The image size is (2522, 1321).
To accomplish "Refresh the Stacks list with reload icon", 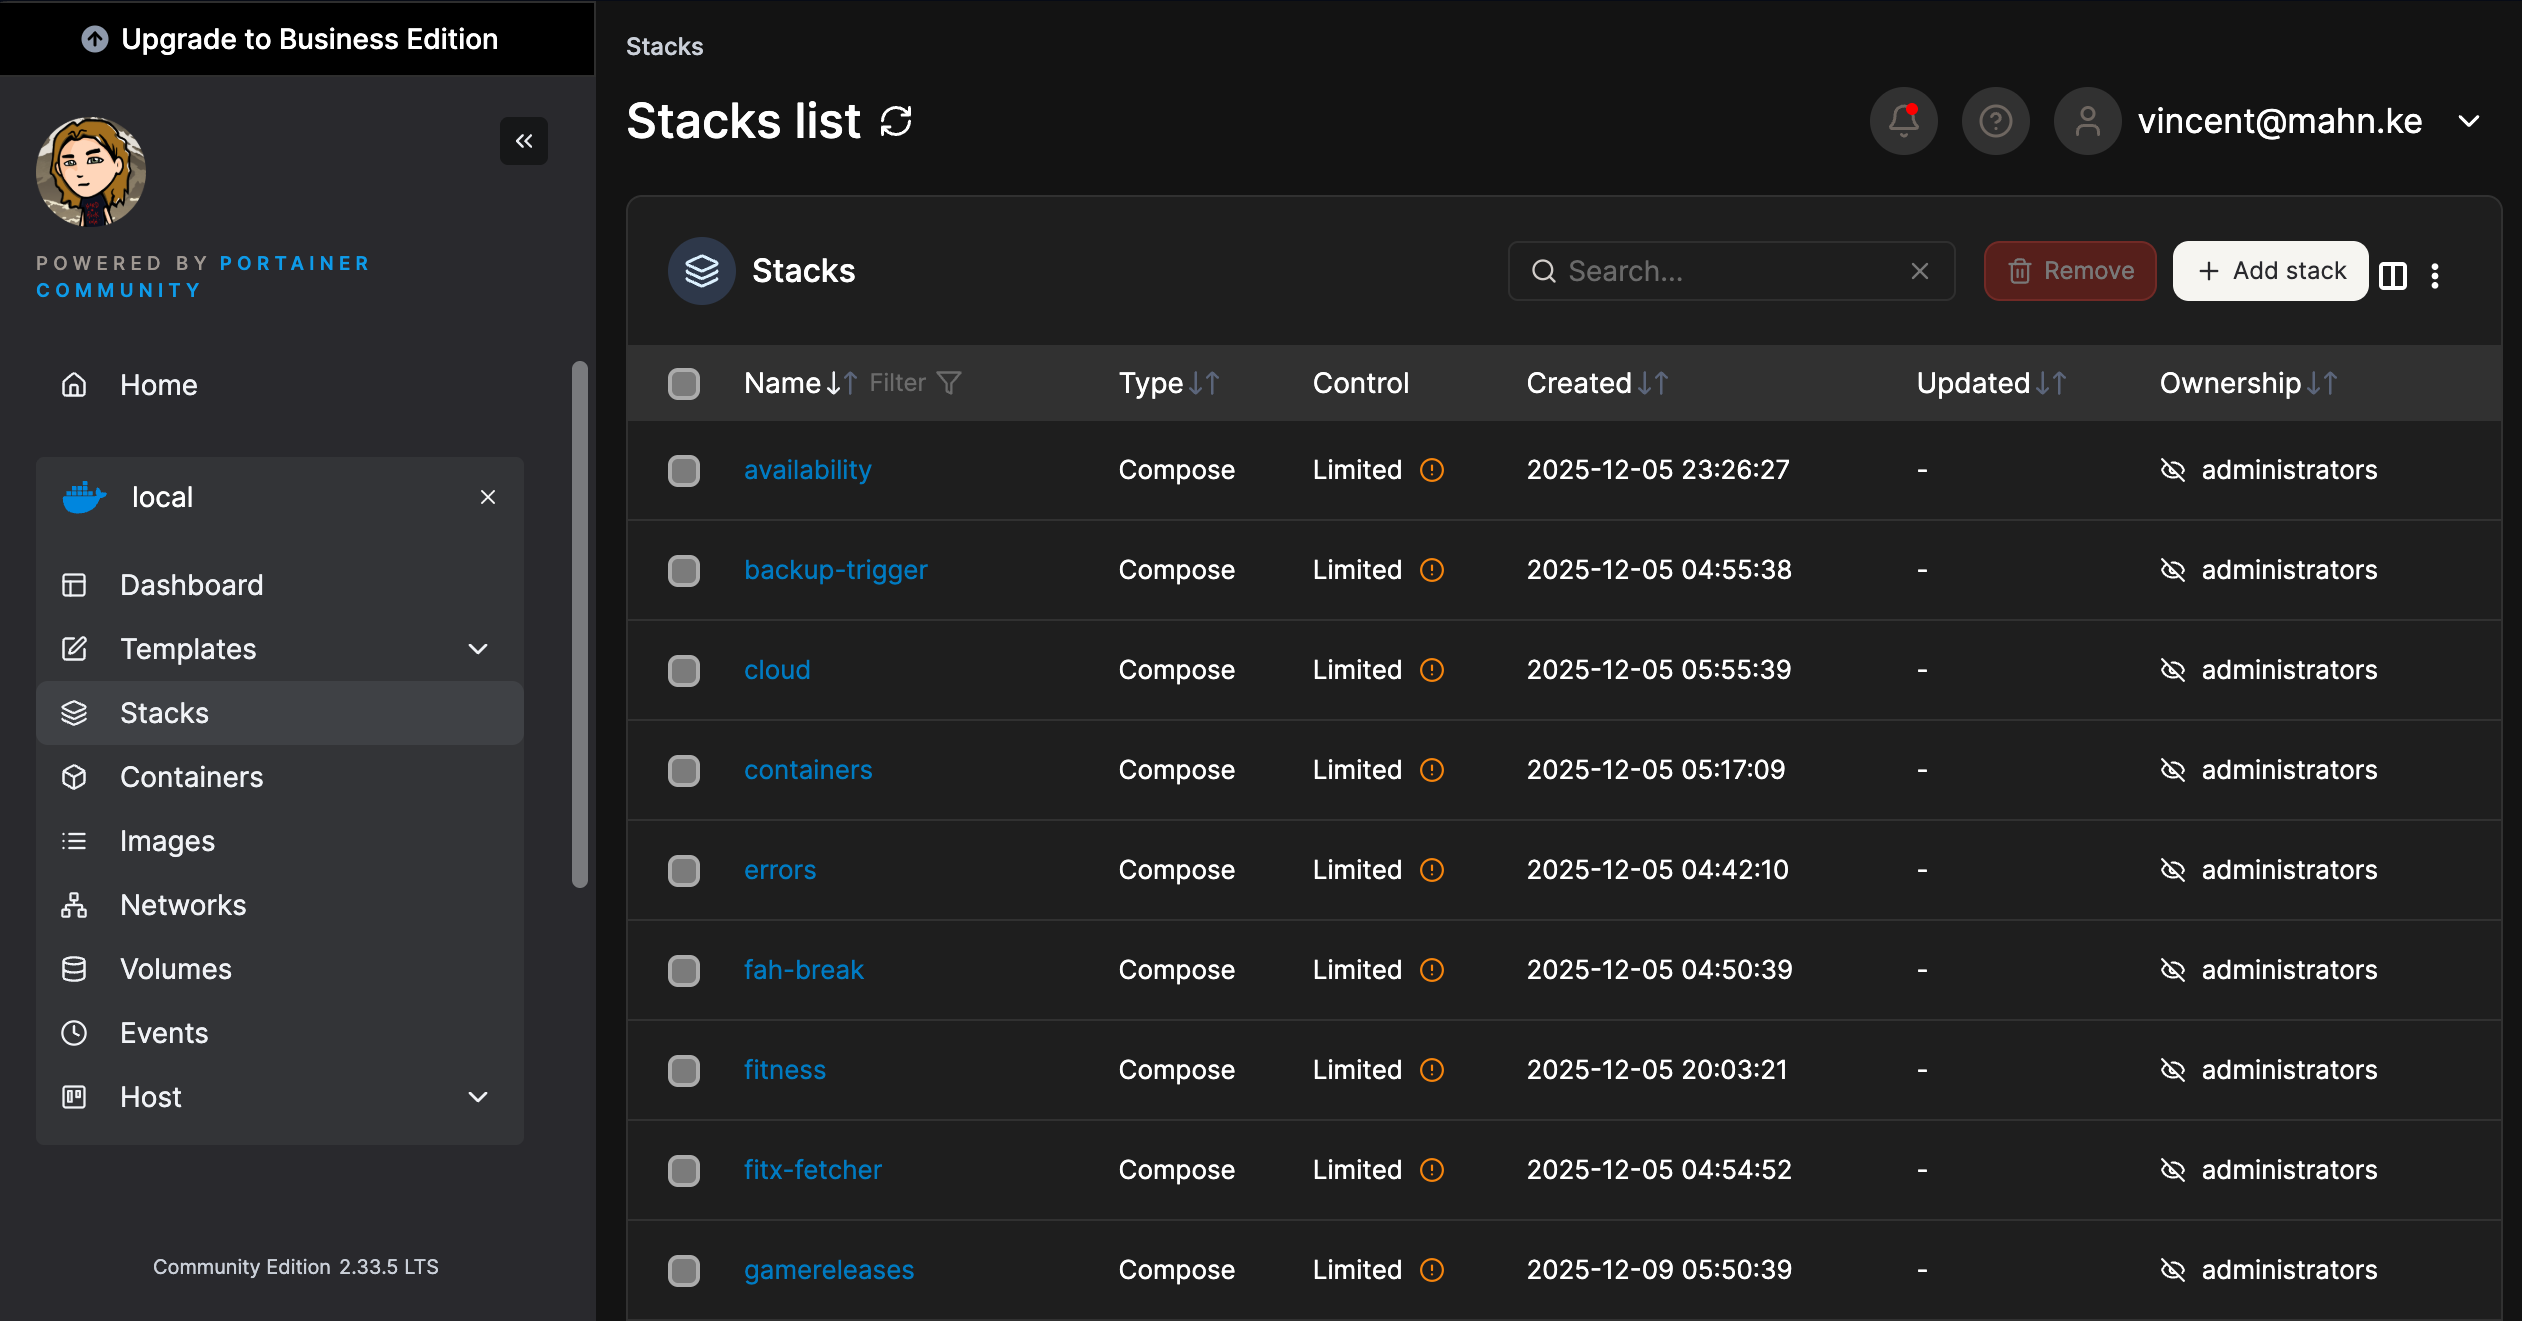I will coord(896,121).
